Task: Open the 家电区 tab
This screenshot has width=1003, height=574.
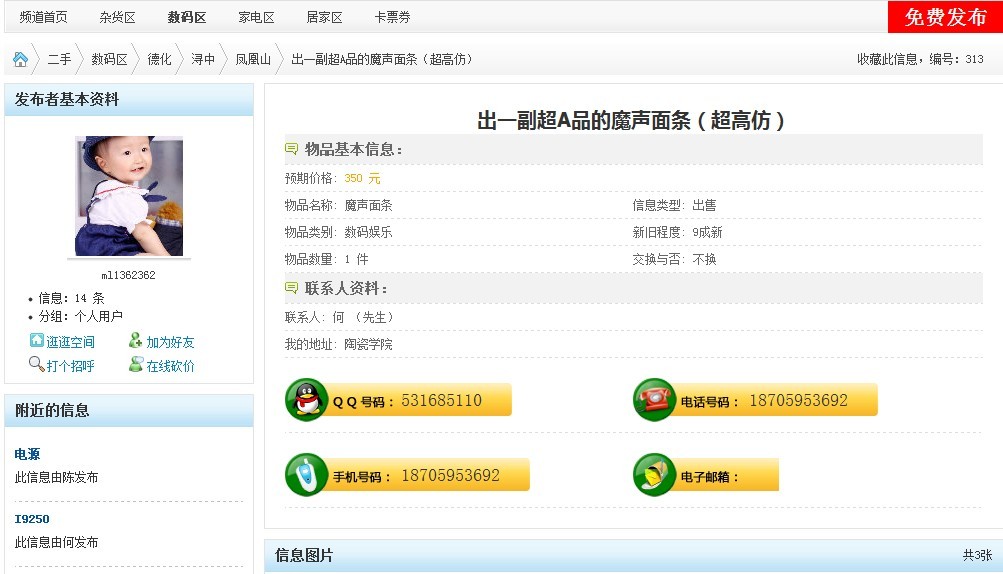Action: click(257, 17)
